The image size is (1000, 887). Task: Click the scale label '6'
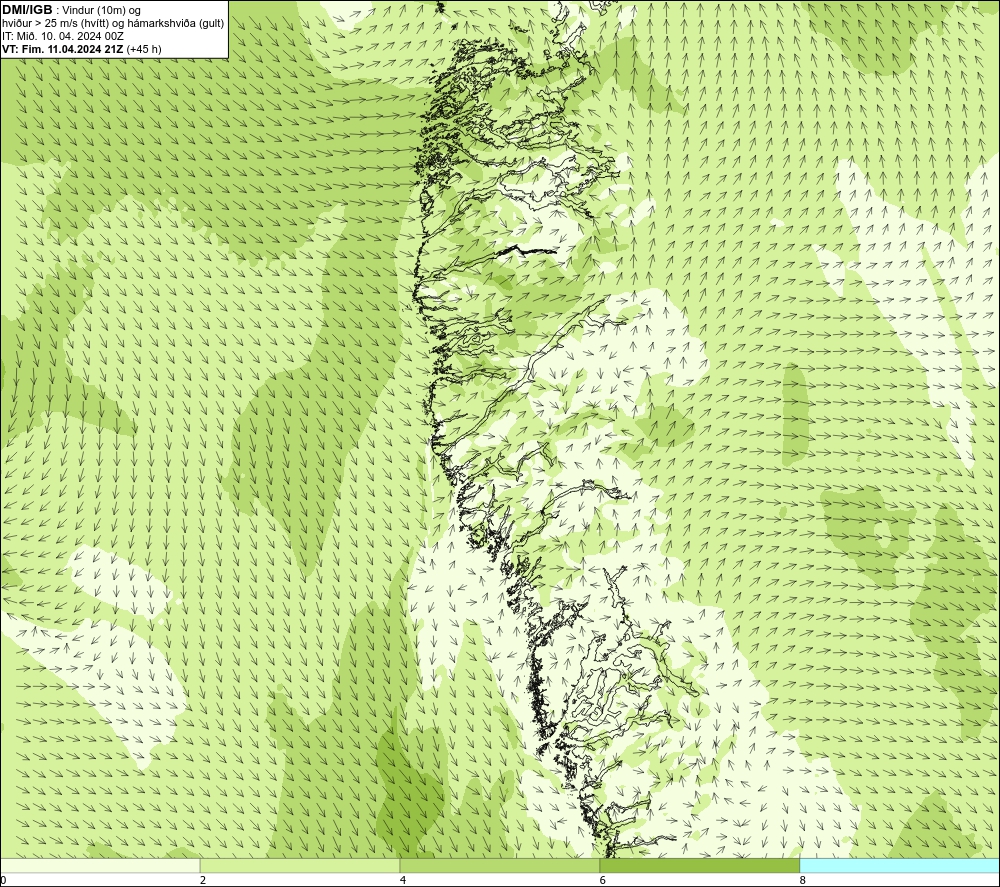(x=603, y=881)
